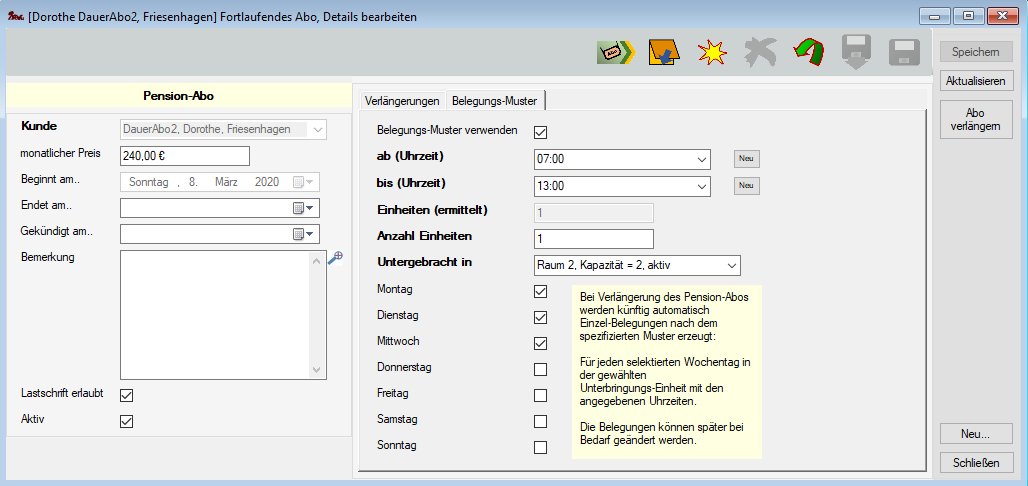Open the Untergebracht in room dropdown
Screen dimensions: 1028x486
pyautogui.click(x=730, y=265)
